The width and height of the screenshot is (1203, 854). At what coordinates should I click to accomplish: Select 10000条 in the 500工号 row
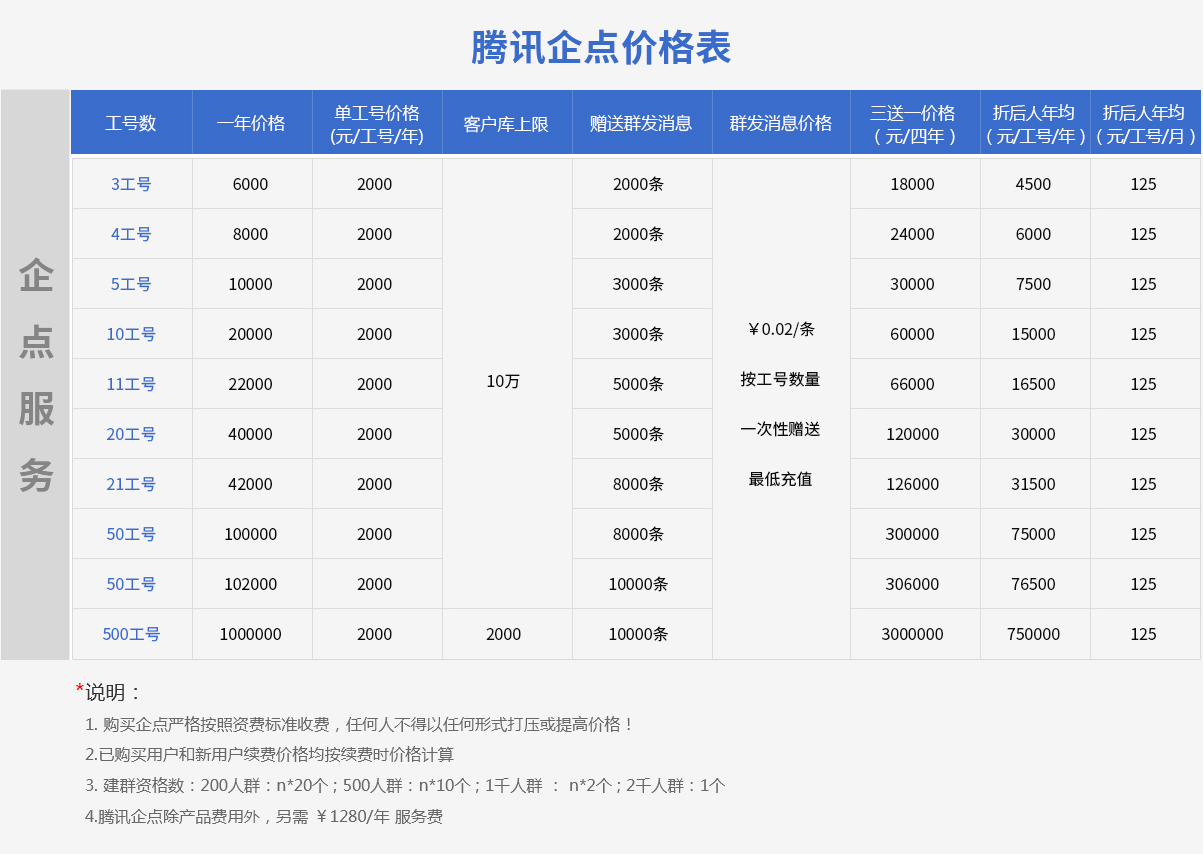pos(638,634)
